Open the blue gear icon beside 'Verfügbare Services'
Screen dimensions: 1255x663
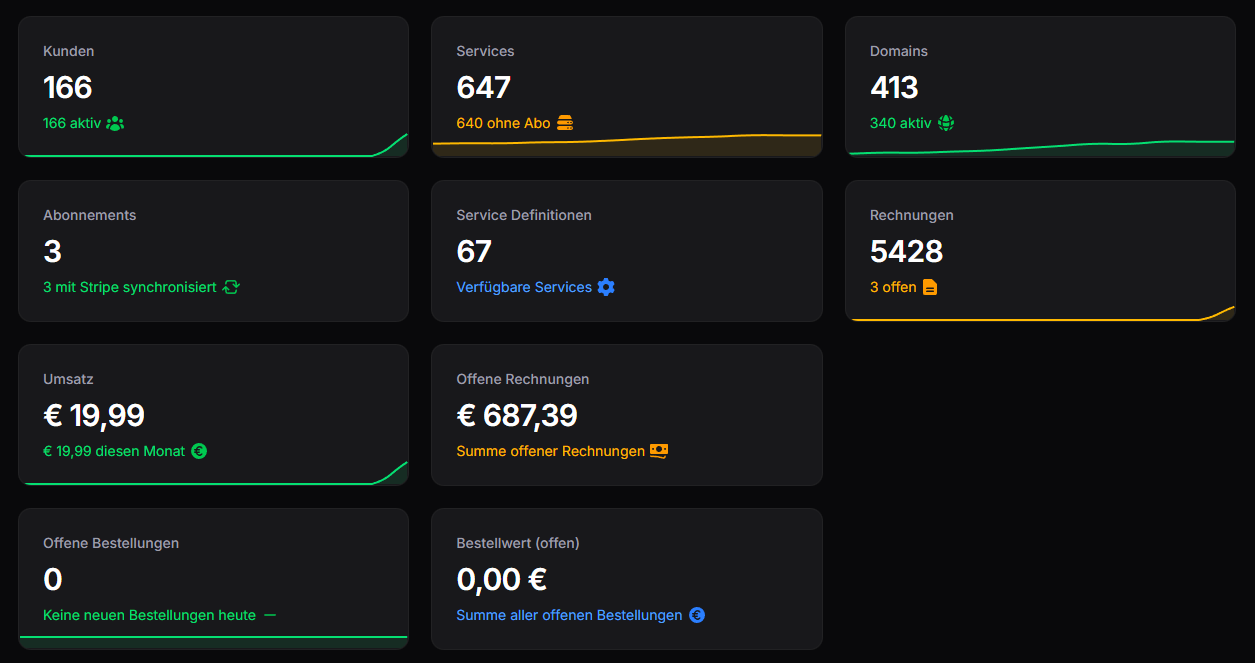606,286
